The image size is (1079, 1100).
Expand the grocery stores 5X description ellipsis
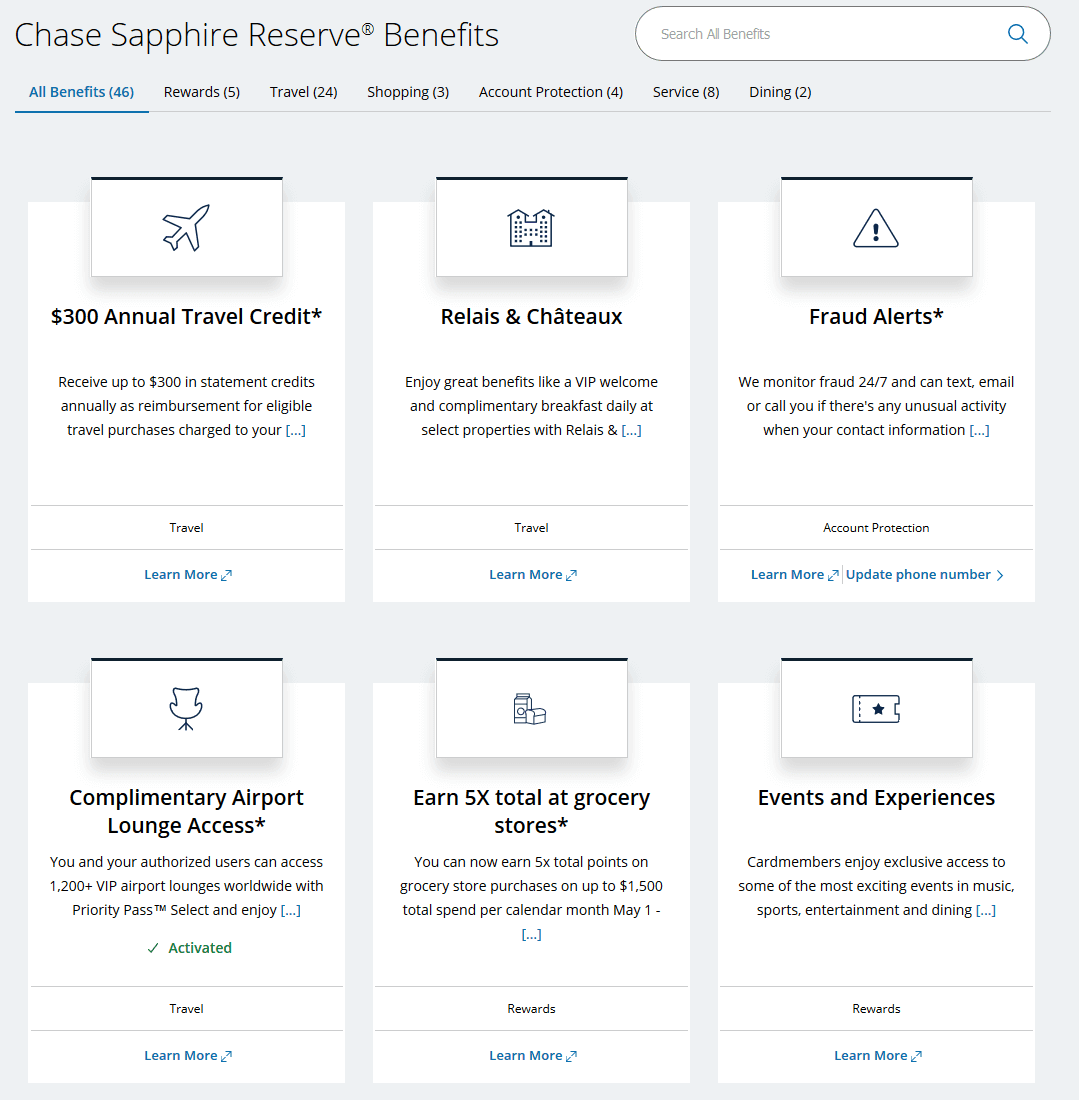[x=531, y=934]
